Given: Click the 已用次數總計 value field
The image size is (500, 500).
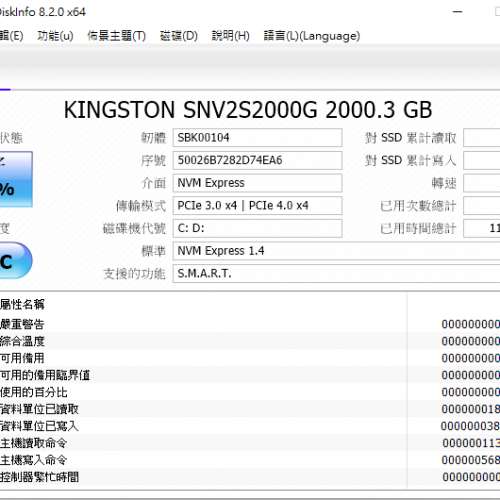Looking at the screenshot, I should [x=482, y=205].
